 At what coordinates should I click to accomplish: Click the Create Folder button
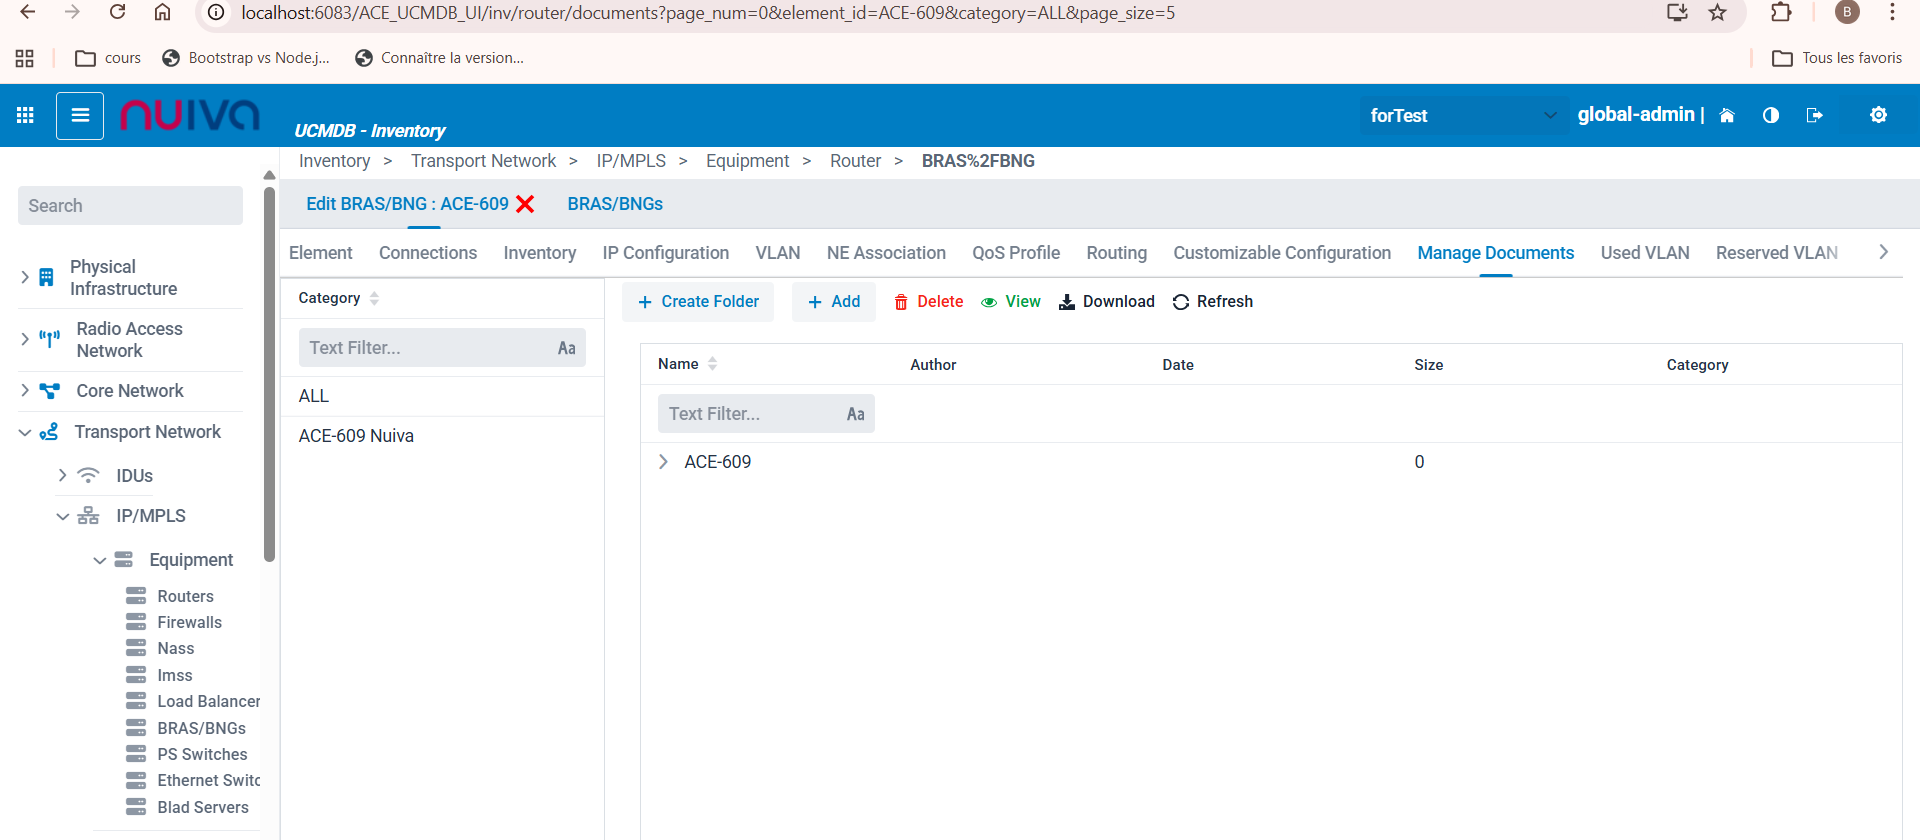(698, 302)
